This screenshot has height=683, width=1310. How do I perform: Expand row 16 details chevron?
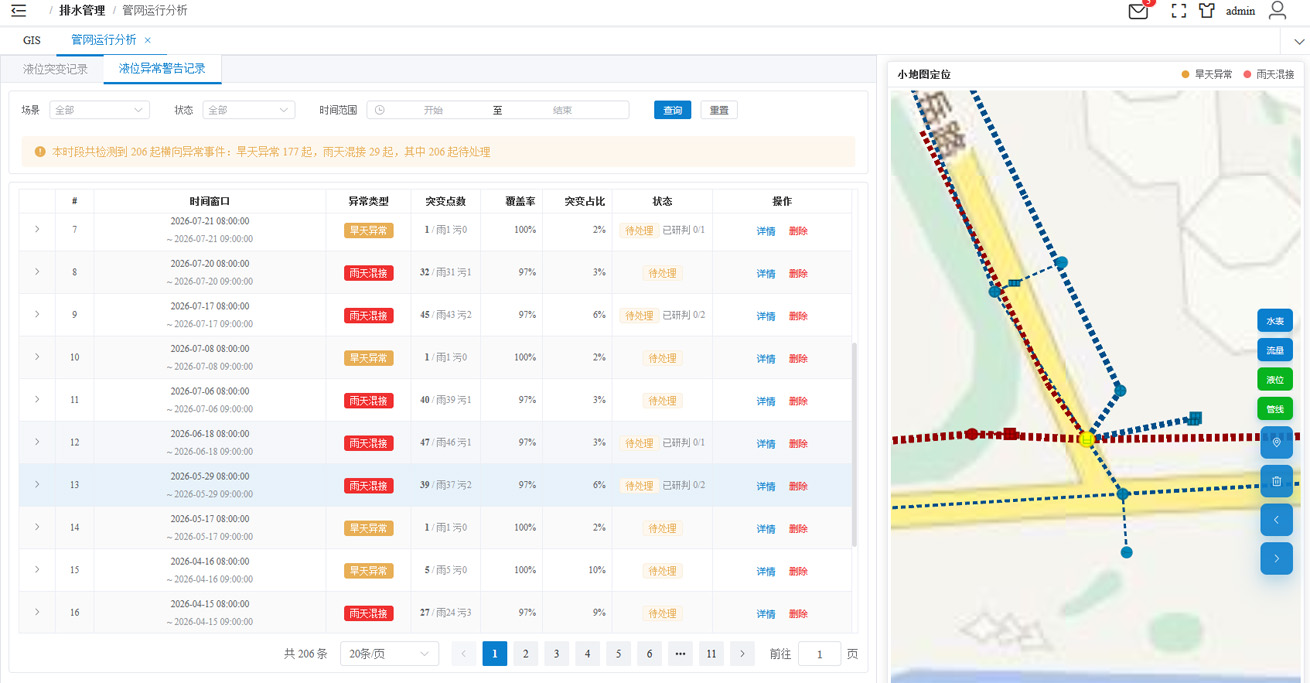pos(37,612)
